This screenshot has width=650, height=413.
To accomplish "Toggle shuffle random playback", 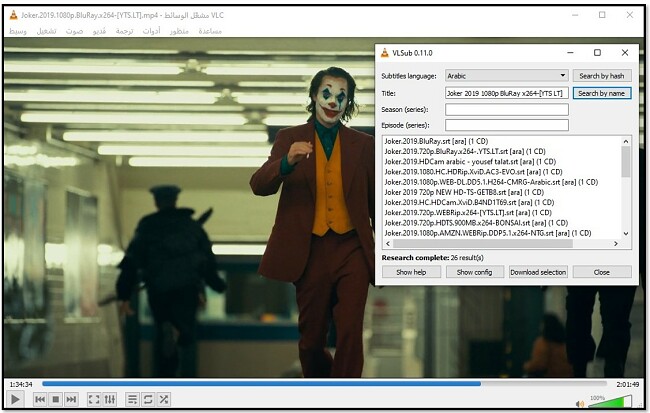I will [x=164, y=399].
